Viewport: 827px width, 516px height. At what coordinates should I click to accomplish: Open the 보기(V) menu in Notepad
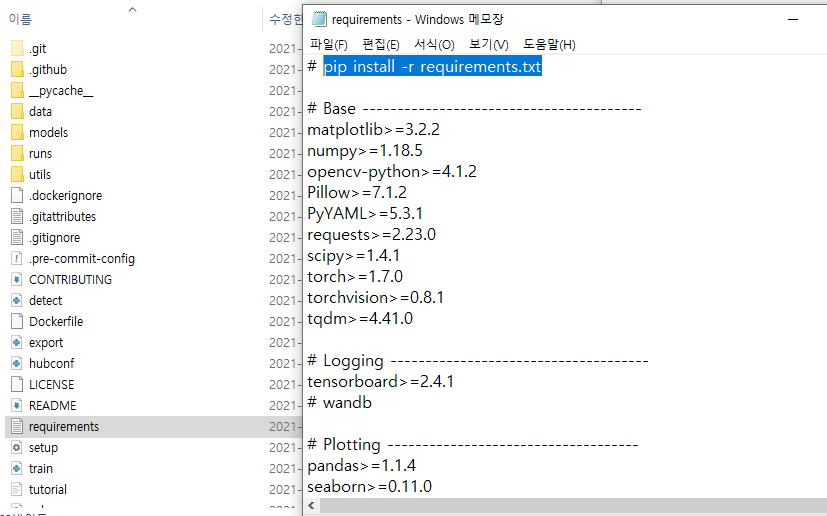(x=489, y=45)
